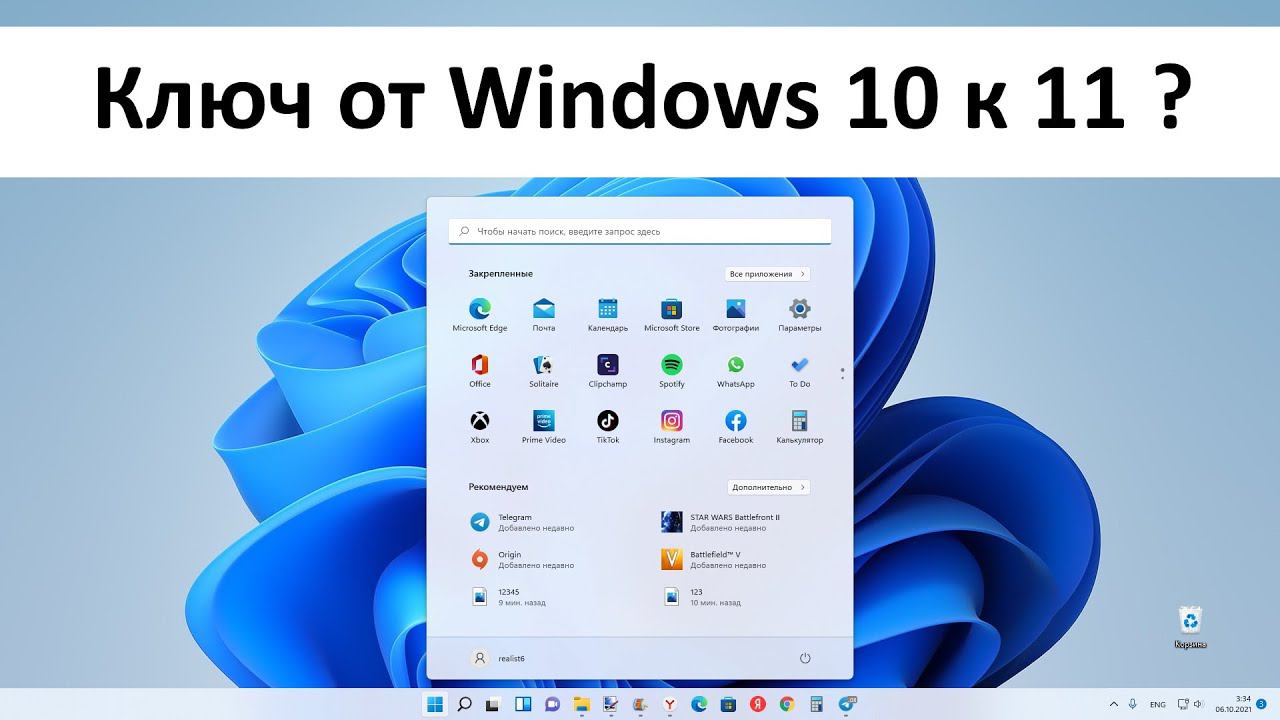Open "Все приложения" all apps list
Screen dimensions: 1280x720
767,274
